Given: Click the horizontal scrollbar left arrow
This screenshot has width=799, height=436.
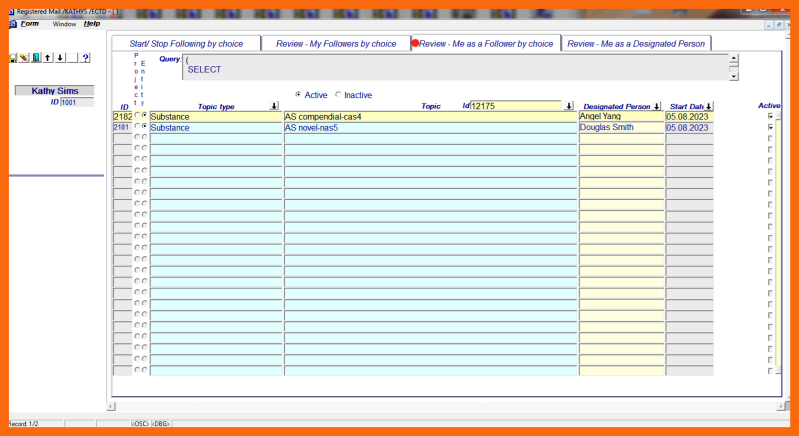Looking at the screenshot, I should coord(111,406).
